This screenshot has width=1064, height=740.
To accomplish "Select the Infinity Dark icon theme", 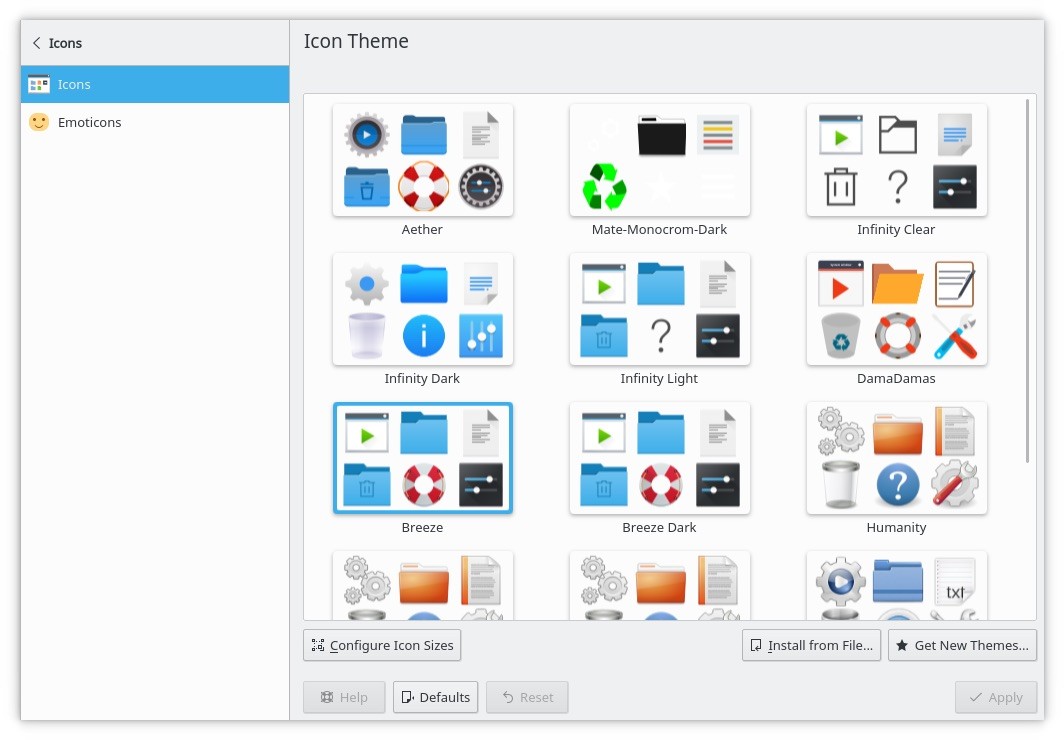I will coord(422,309).
